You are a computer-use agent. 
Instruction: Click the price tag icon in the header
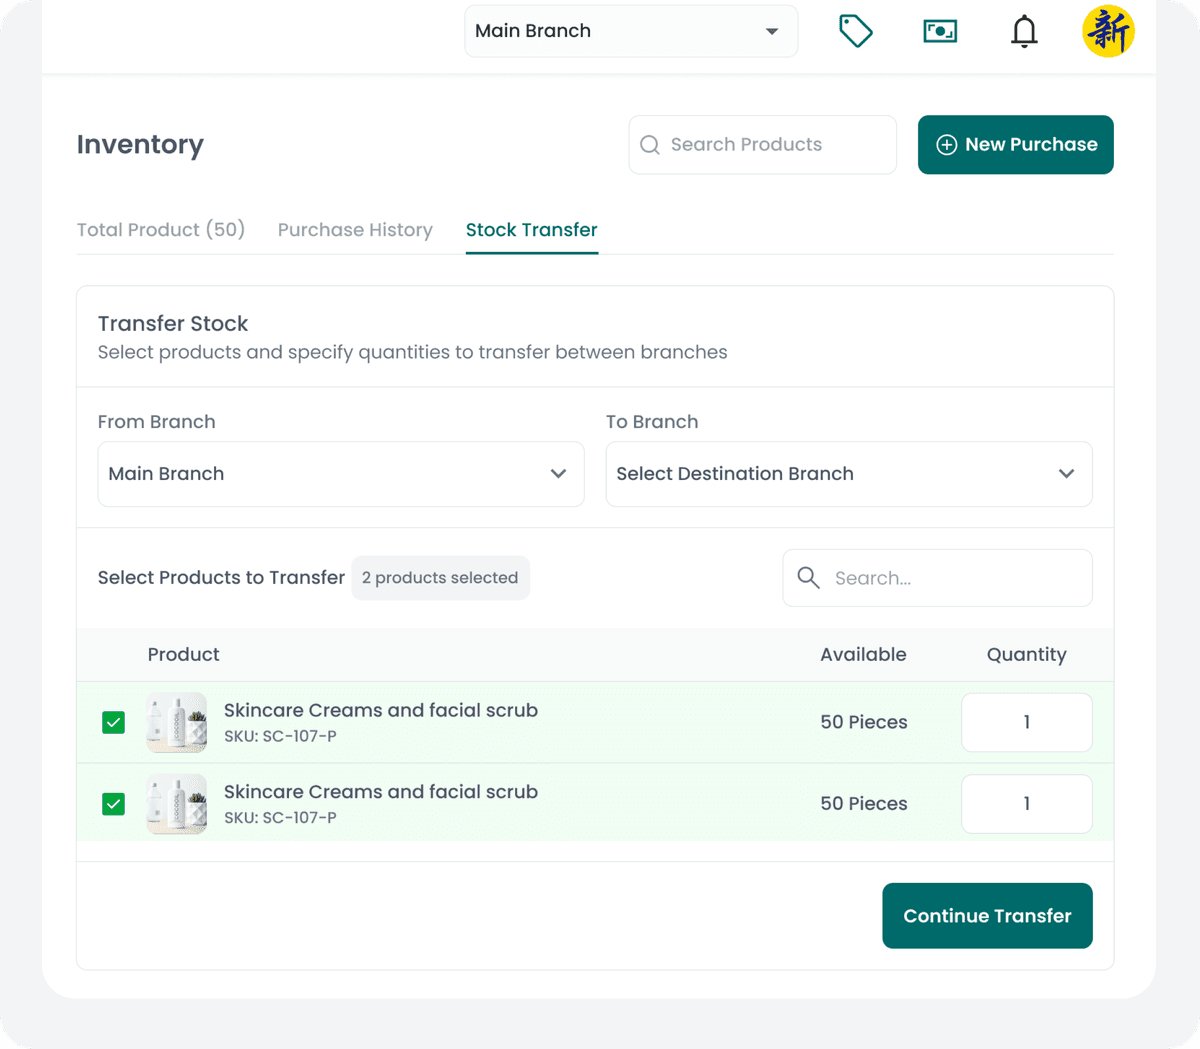tap(856, 31)
